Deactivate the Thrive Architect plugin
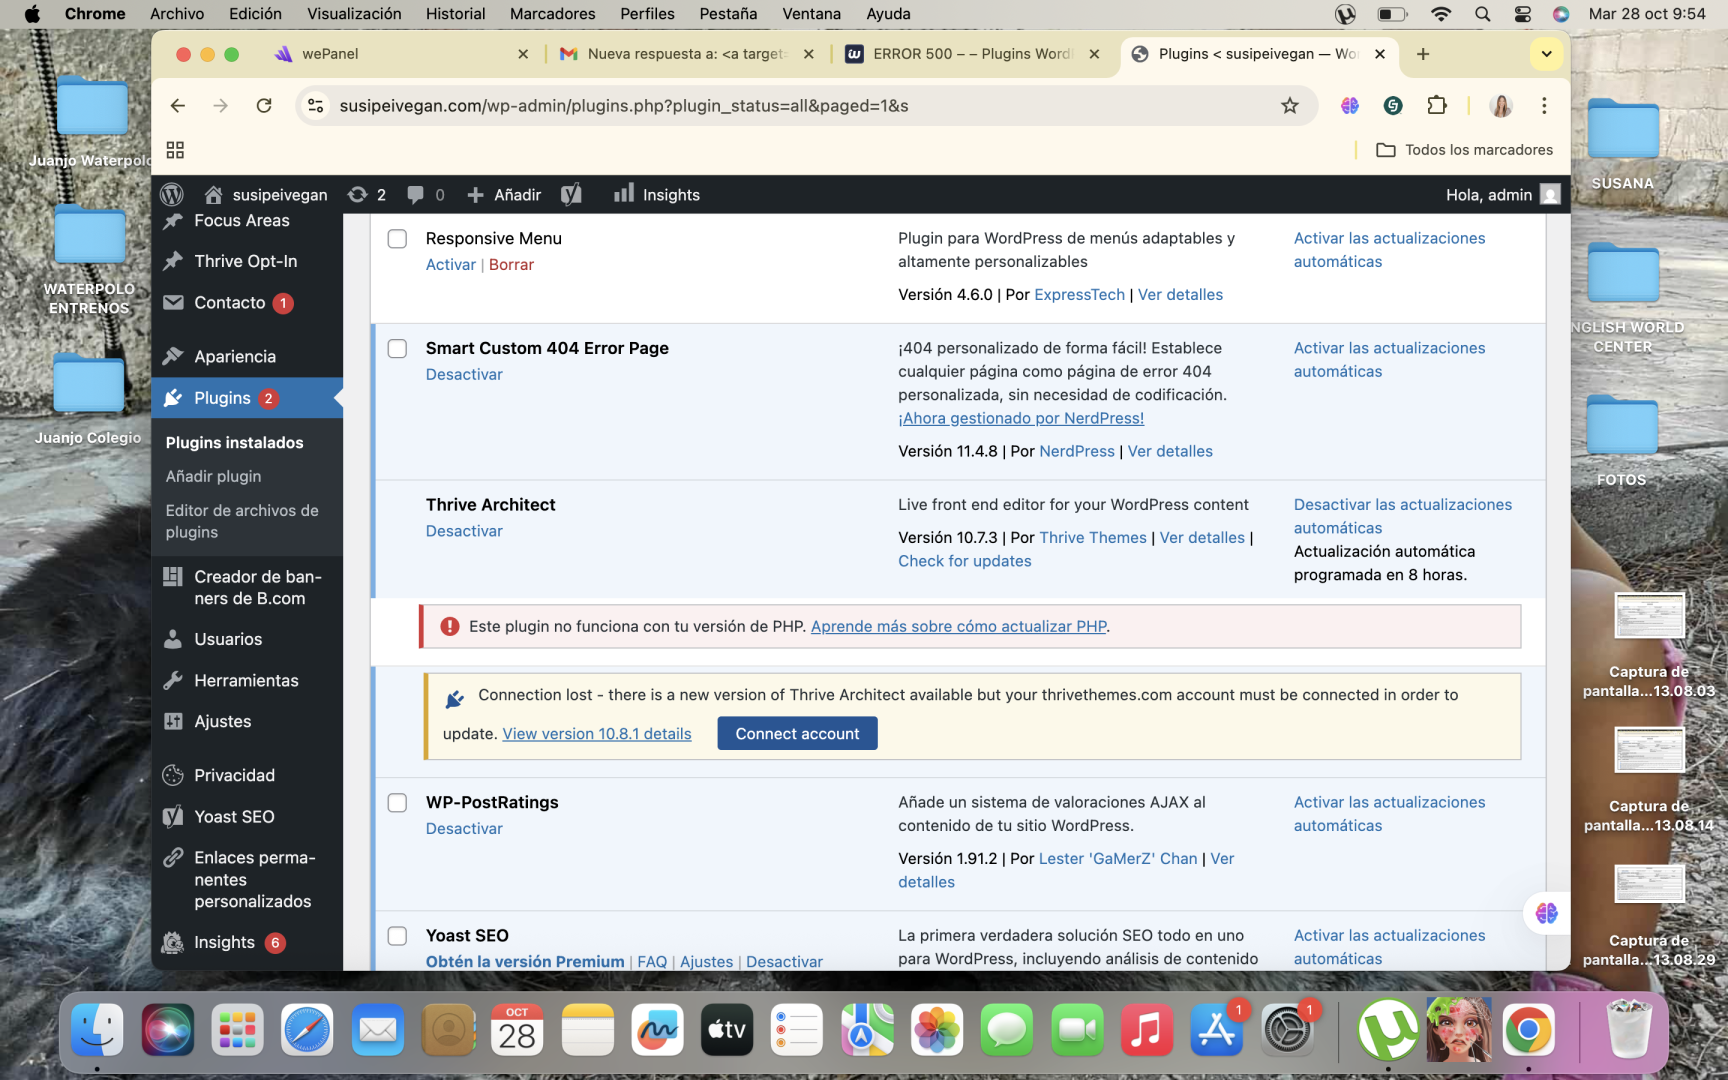Viewport: 1728px width, 1080px height. (464, 531)
